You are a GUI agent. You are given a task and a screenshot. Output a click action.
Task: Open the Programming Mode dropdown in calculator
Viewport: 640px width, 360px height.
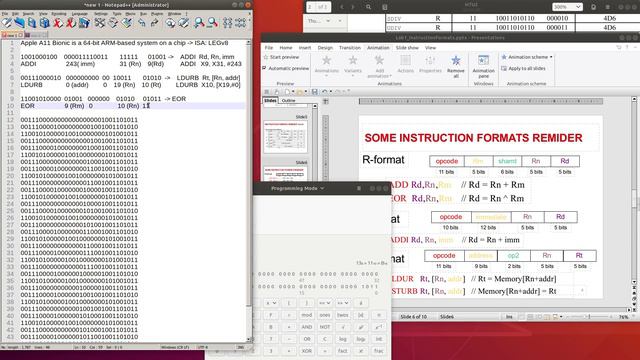[298, 188]
